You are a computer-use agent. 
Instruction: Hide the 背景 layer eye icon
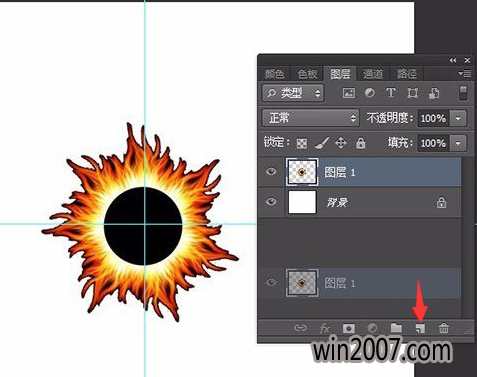pyautogui.click(x=271, y=202)
